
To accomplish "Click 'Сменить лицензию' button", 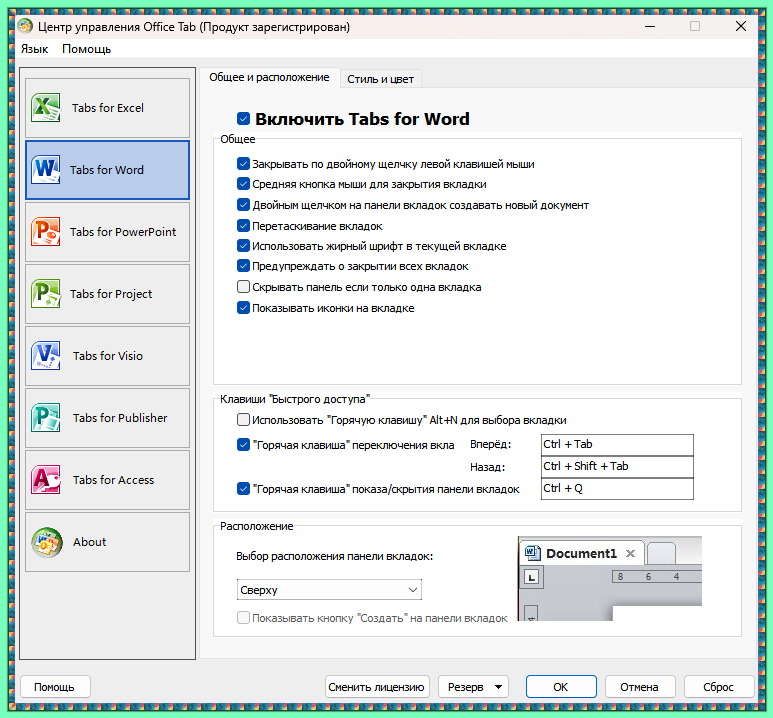I will [377, 687].
